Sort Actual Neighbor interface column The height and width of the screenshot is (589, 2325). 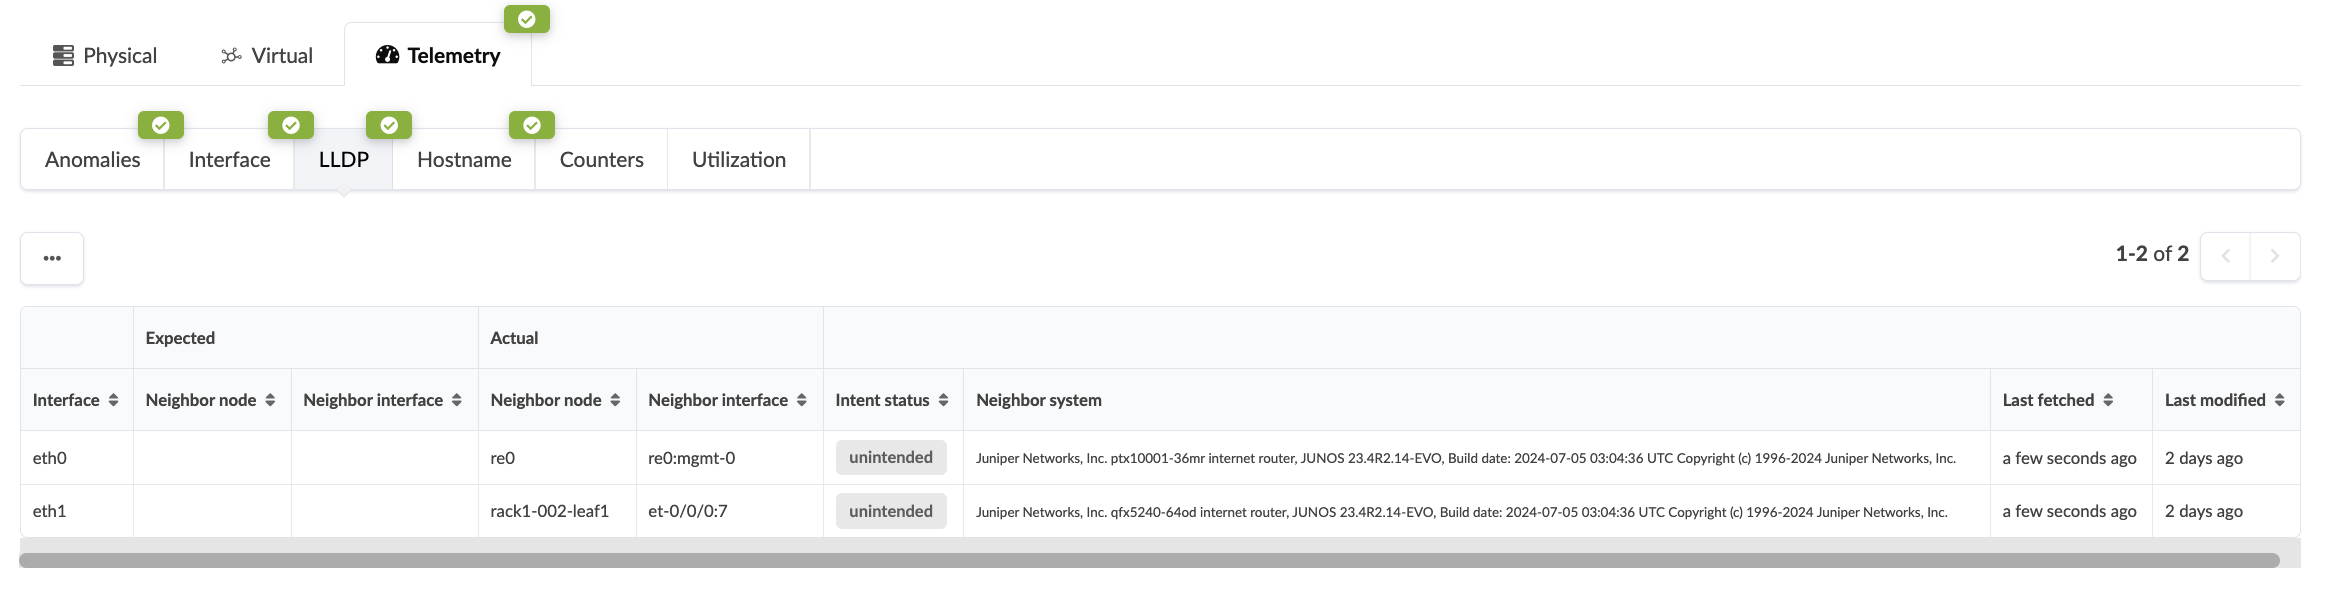coord(802,400)
